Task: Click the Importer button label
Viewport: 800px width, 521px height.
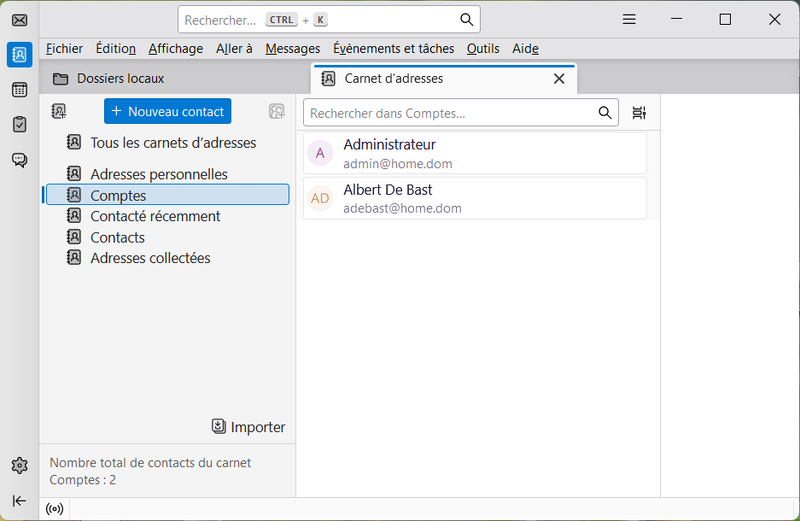Action: [258, 427]
